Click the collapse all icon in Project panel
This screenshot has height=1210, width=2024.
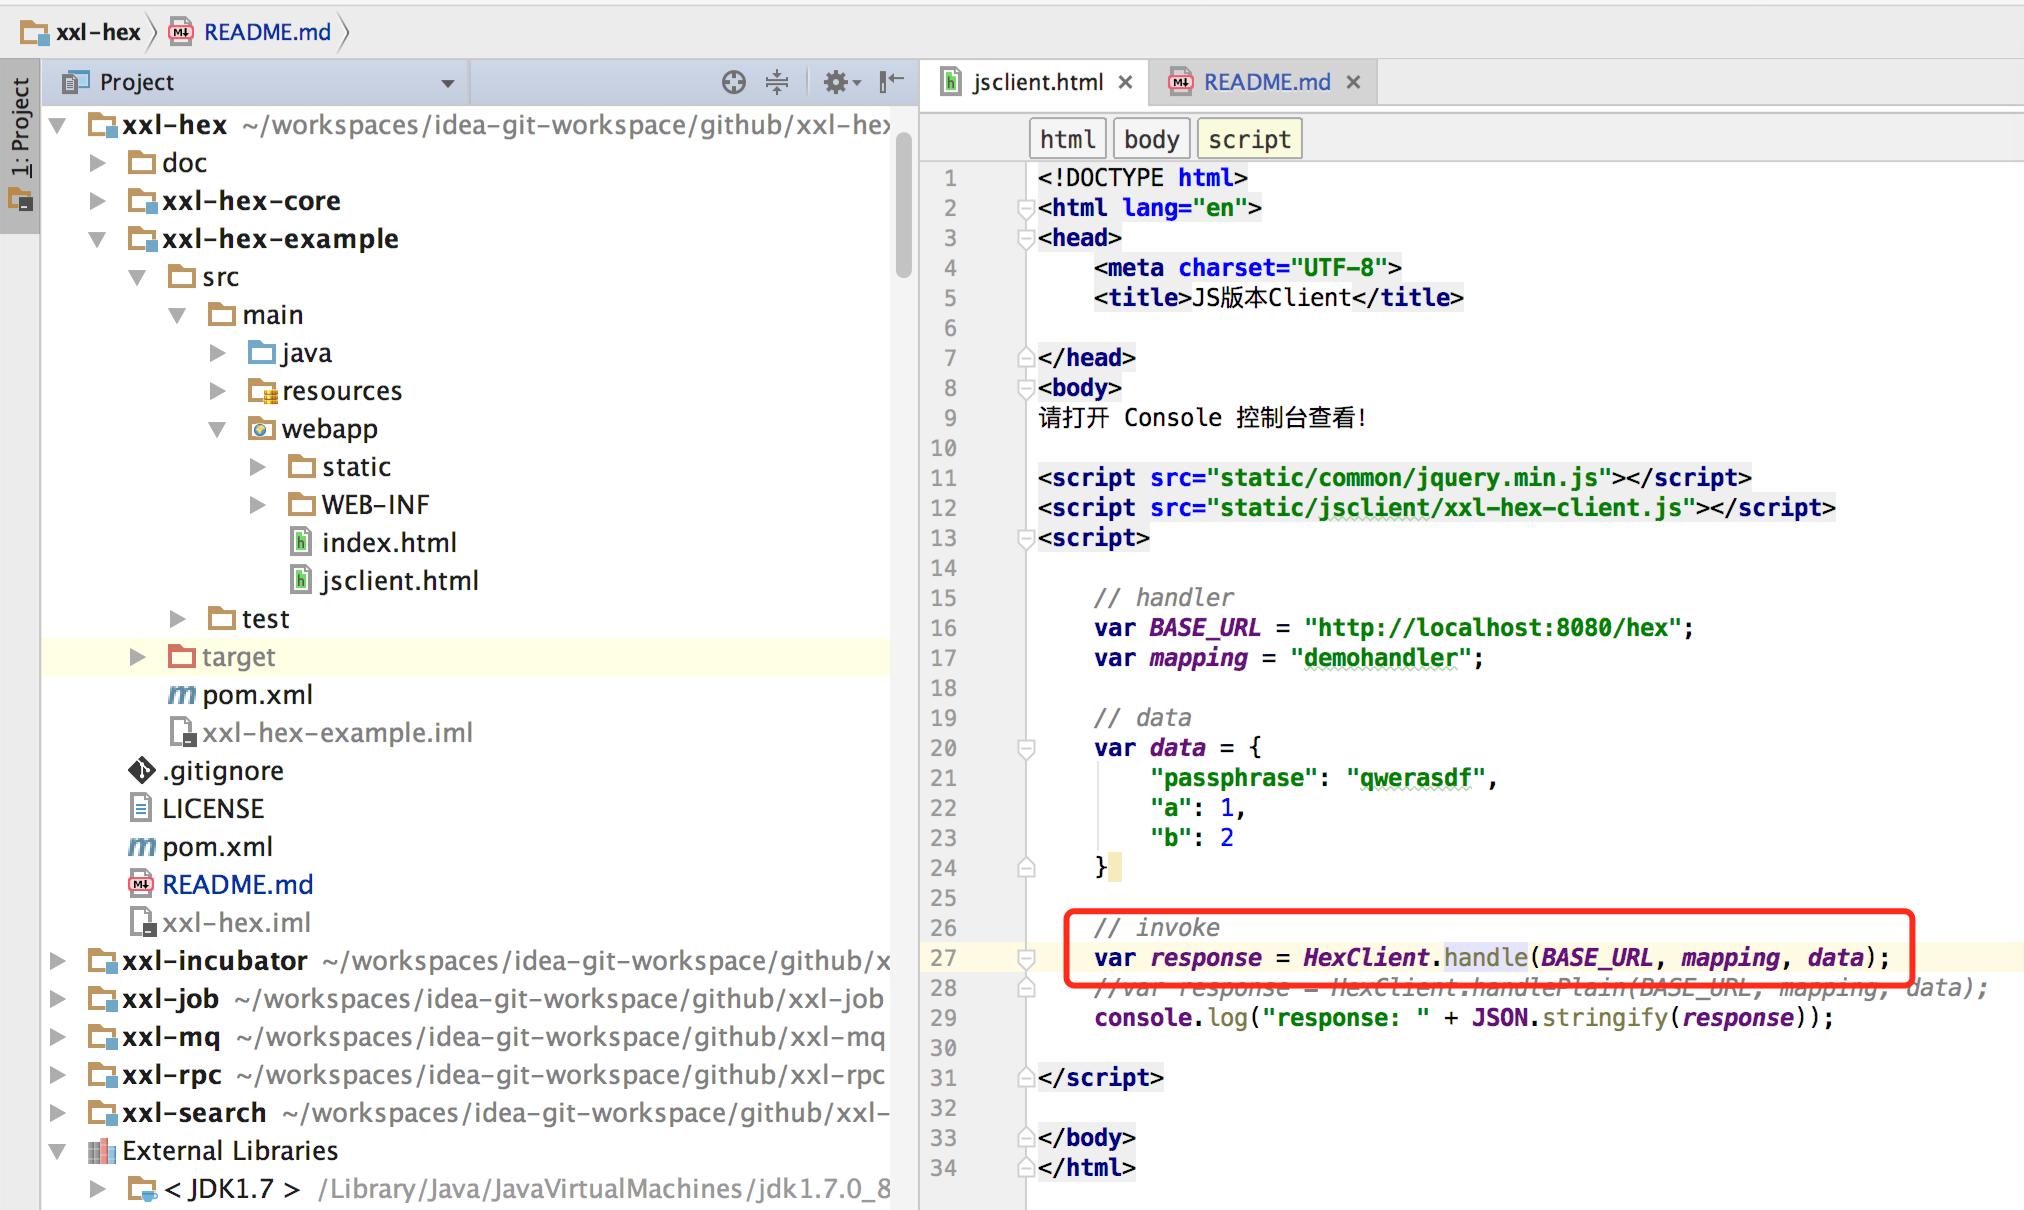click(777, 82)
